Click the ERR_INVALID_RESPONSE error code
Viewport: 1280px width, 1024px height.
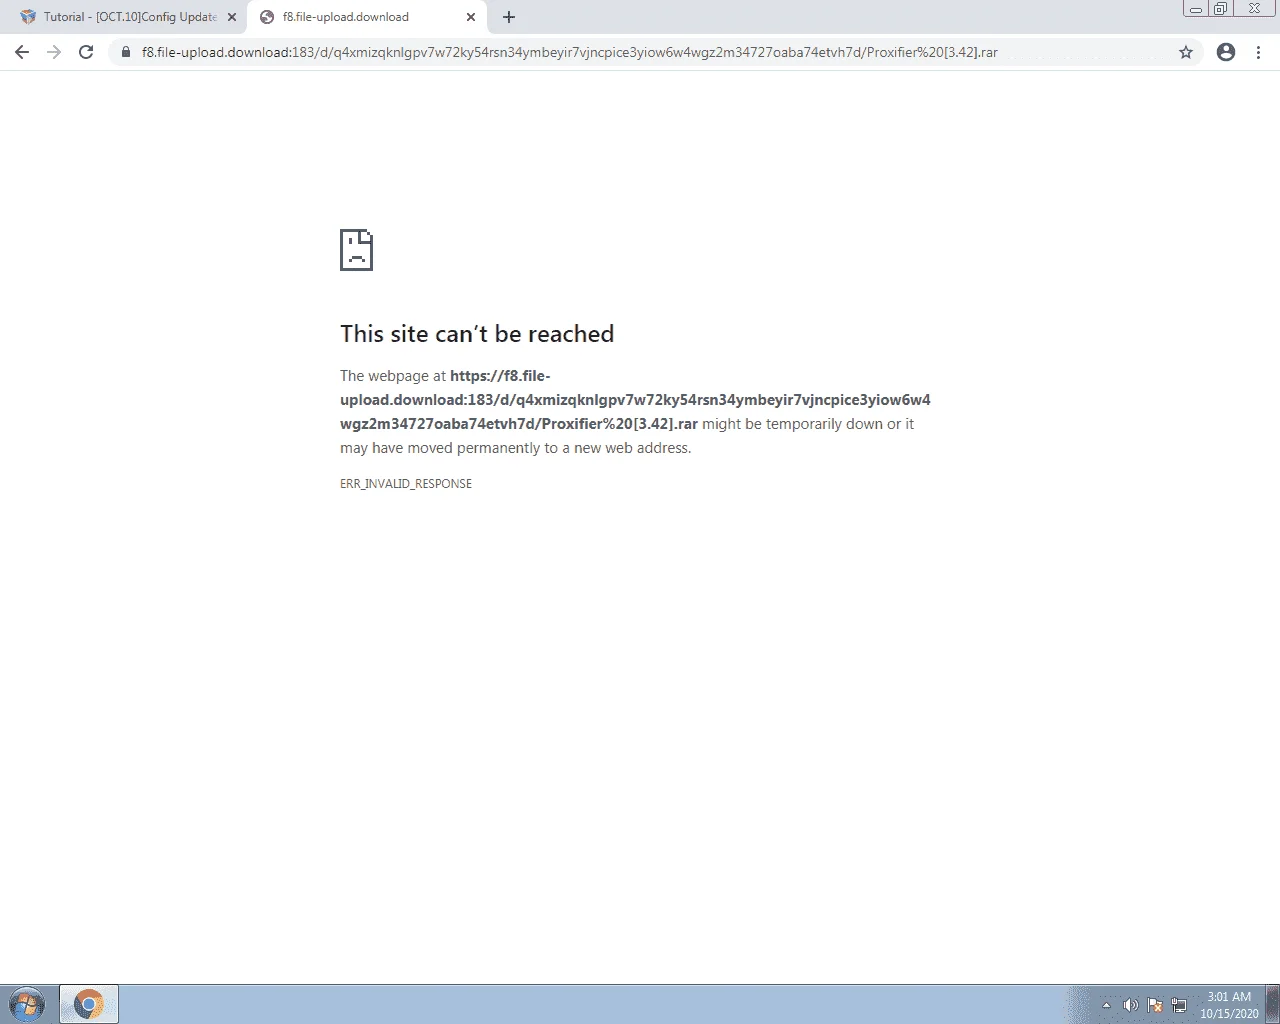pyautogui.click(x=406, y=484)
